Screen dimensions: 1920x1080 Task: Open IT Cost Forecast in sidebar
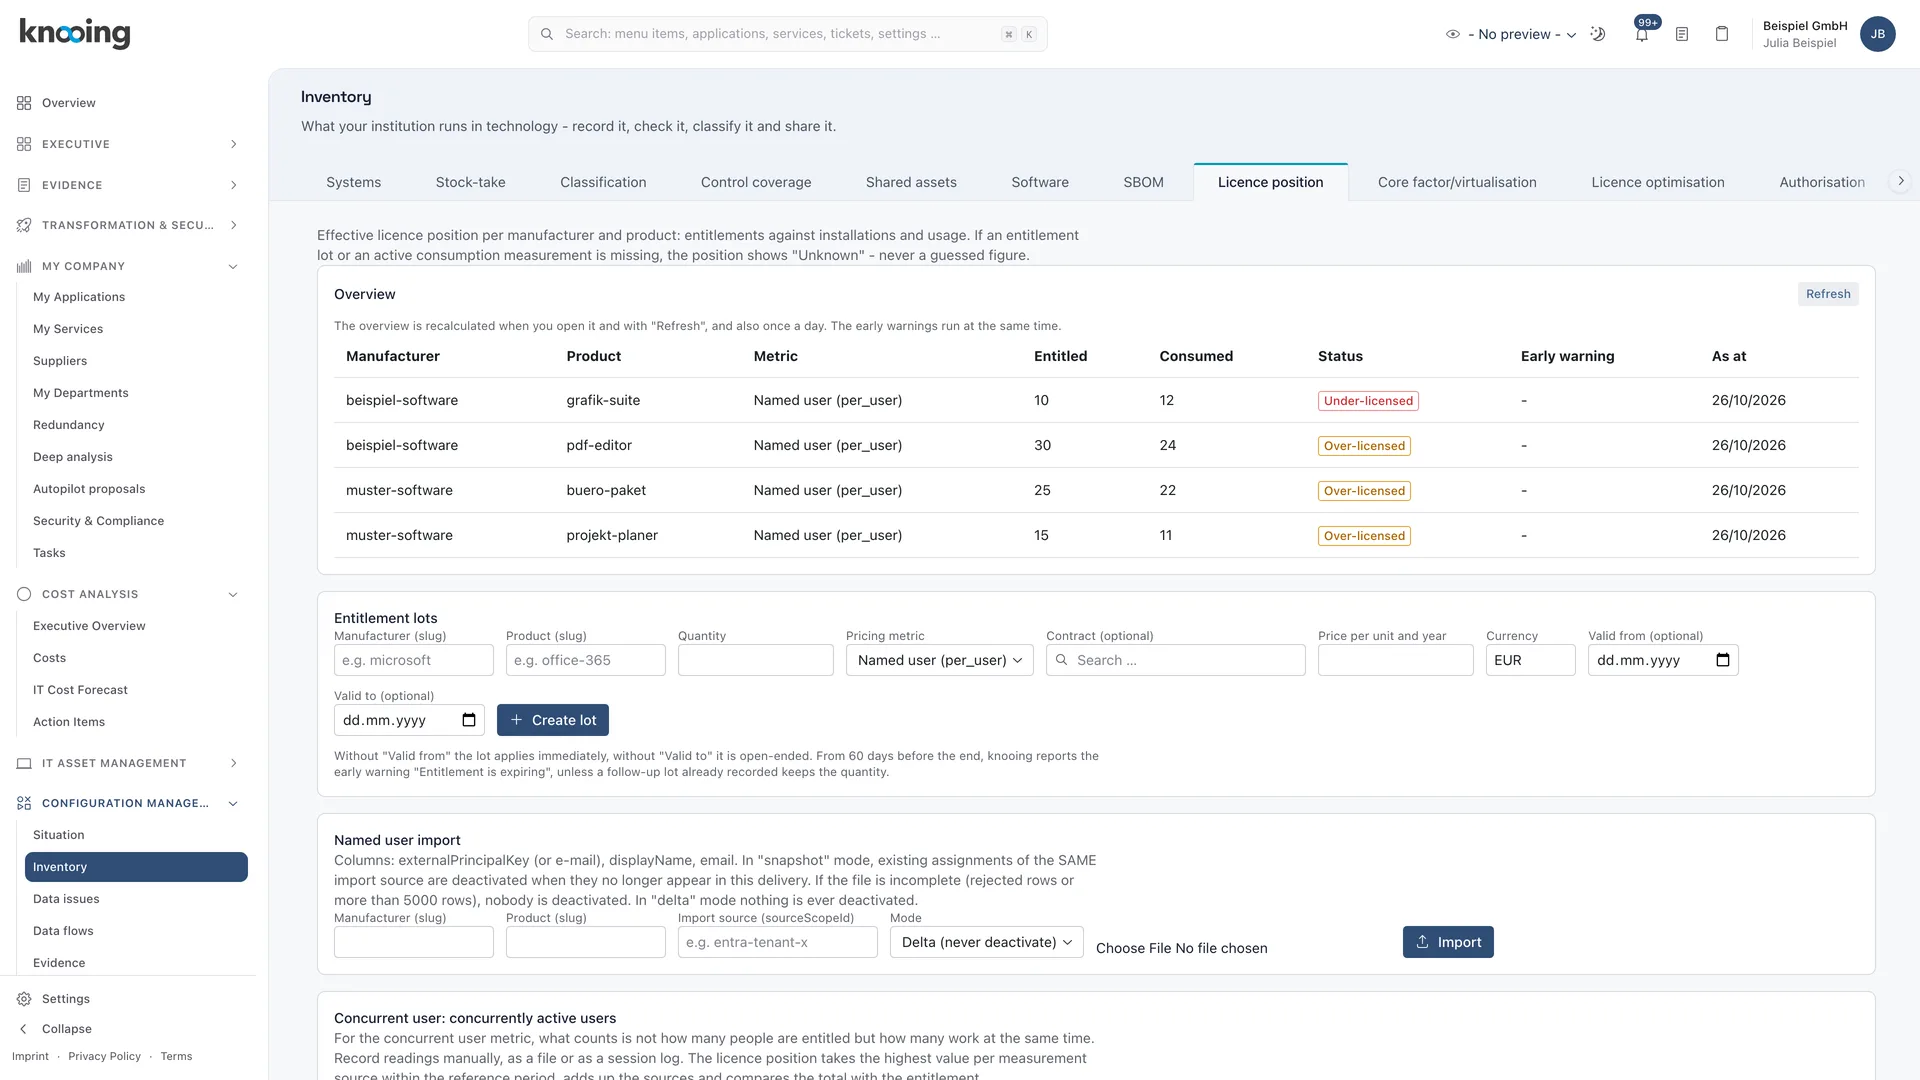tap(80, 690)
